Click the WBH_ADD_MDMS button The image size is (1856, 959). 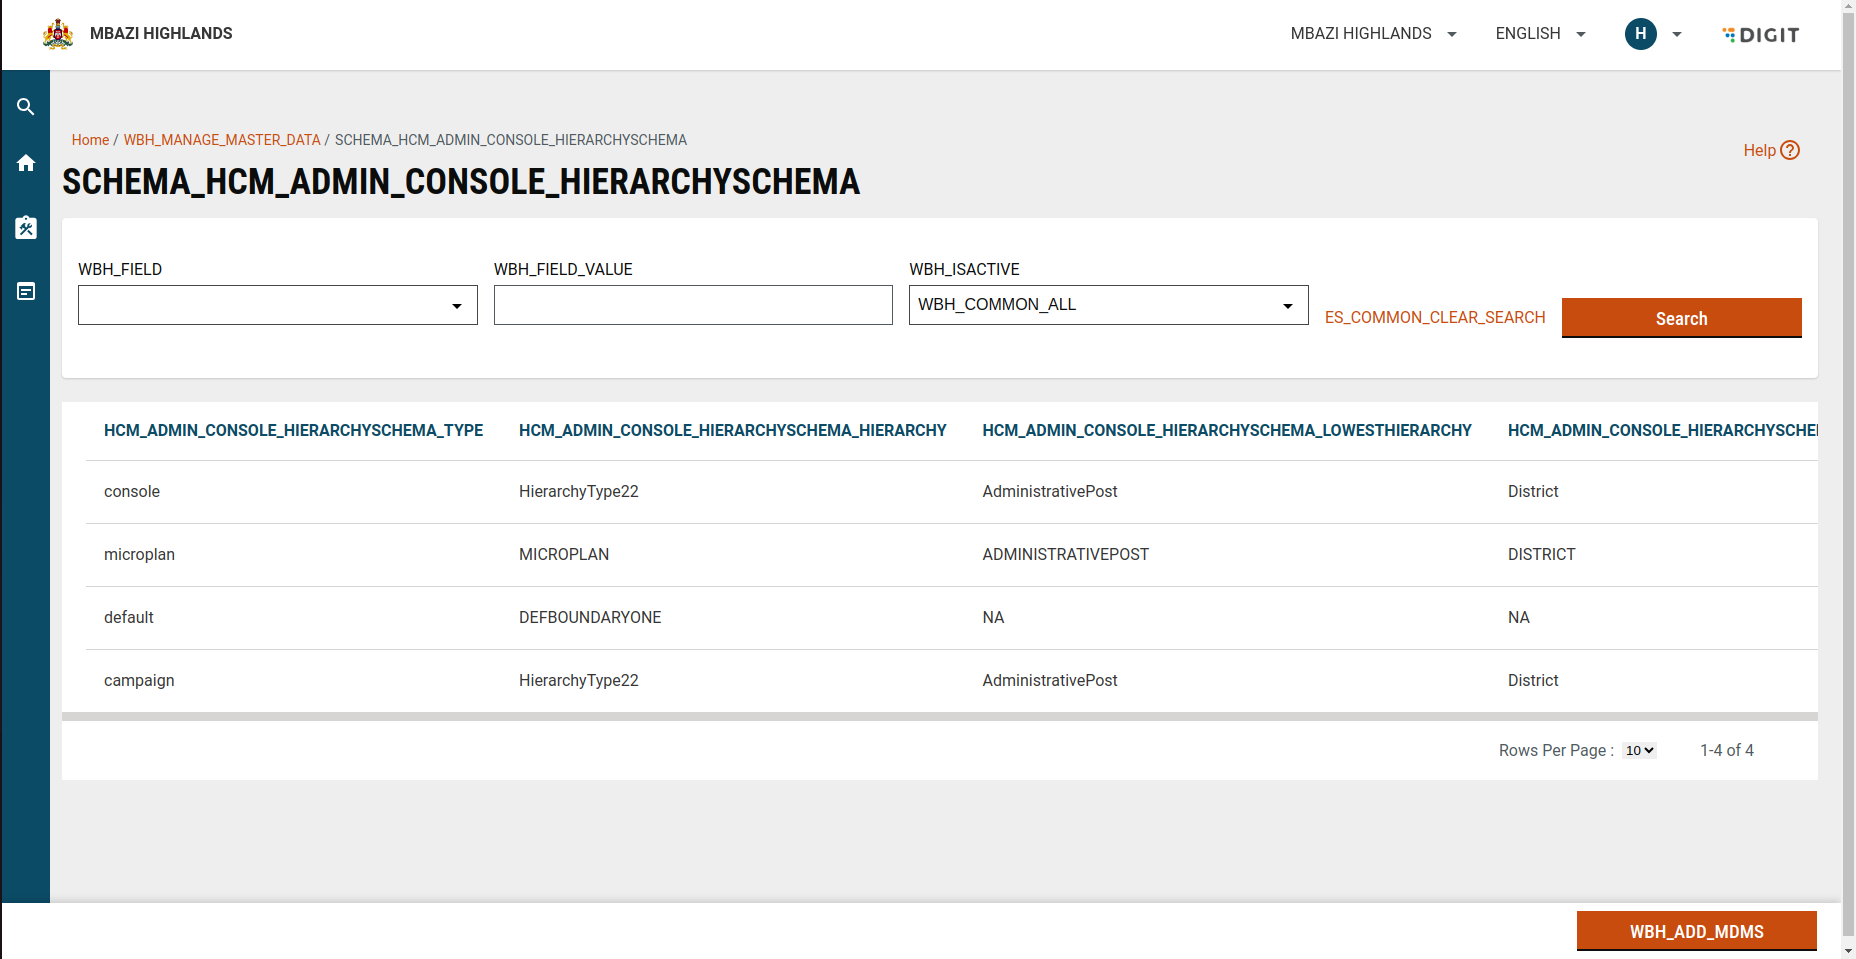1696,931
